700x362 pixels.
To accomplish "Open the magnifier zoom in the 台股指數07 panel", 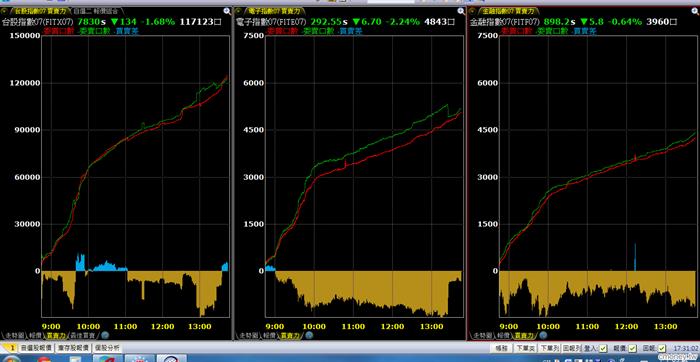I will tap(227, 11).
